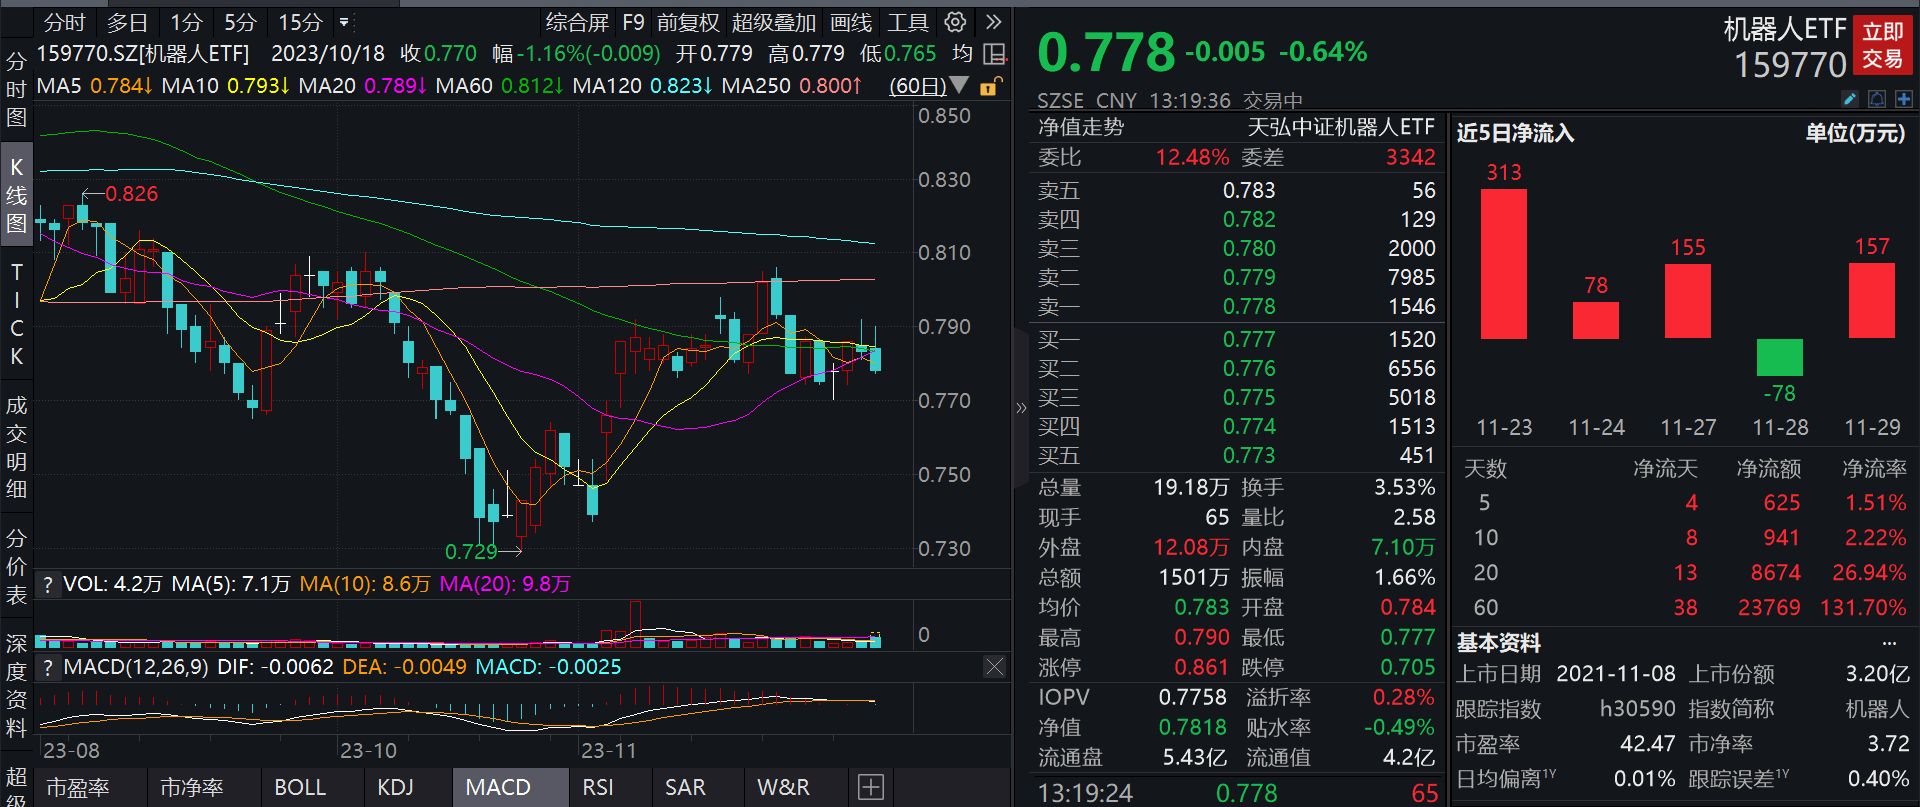
Task: Open chart settings gear icon
Action: 955,22
